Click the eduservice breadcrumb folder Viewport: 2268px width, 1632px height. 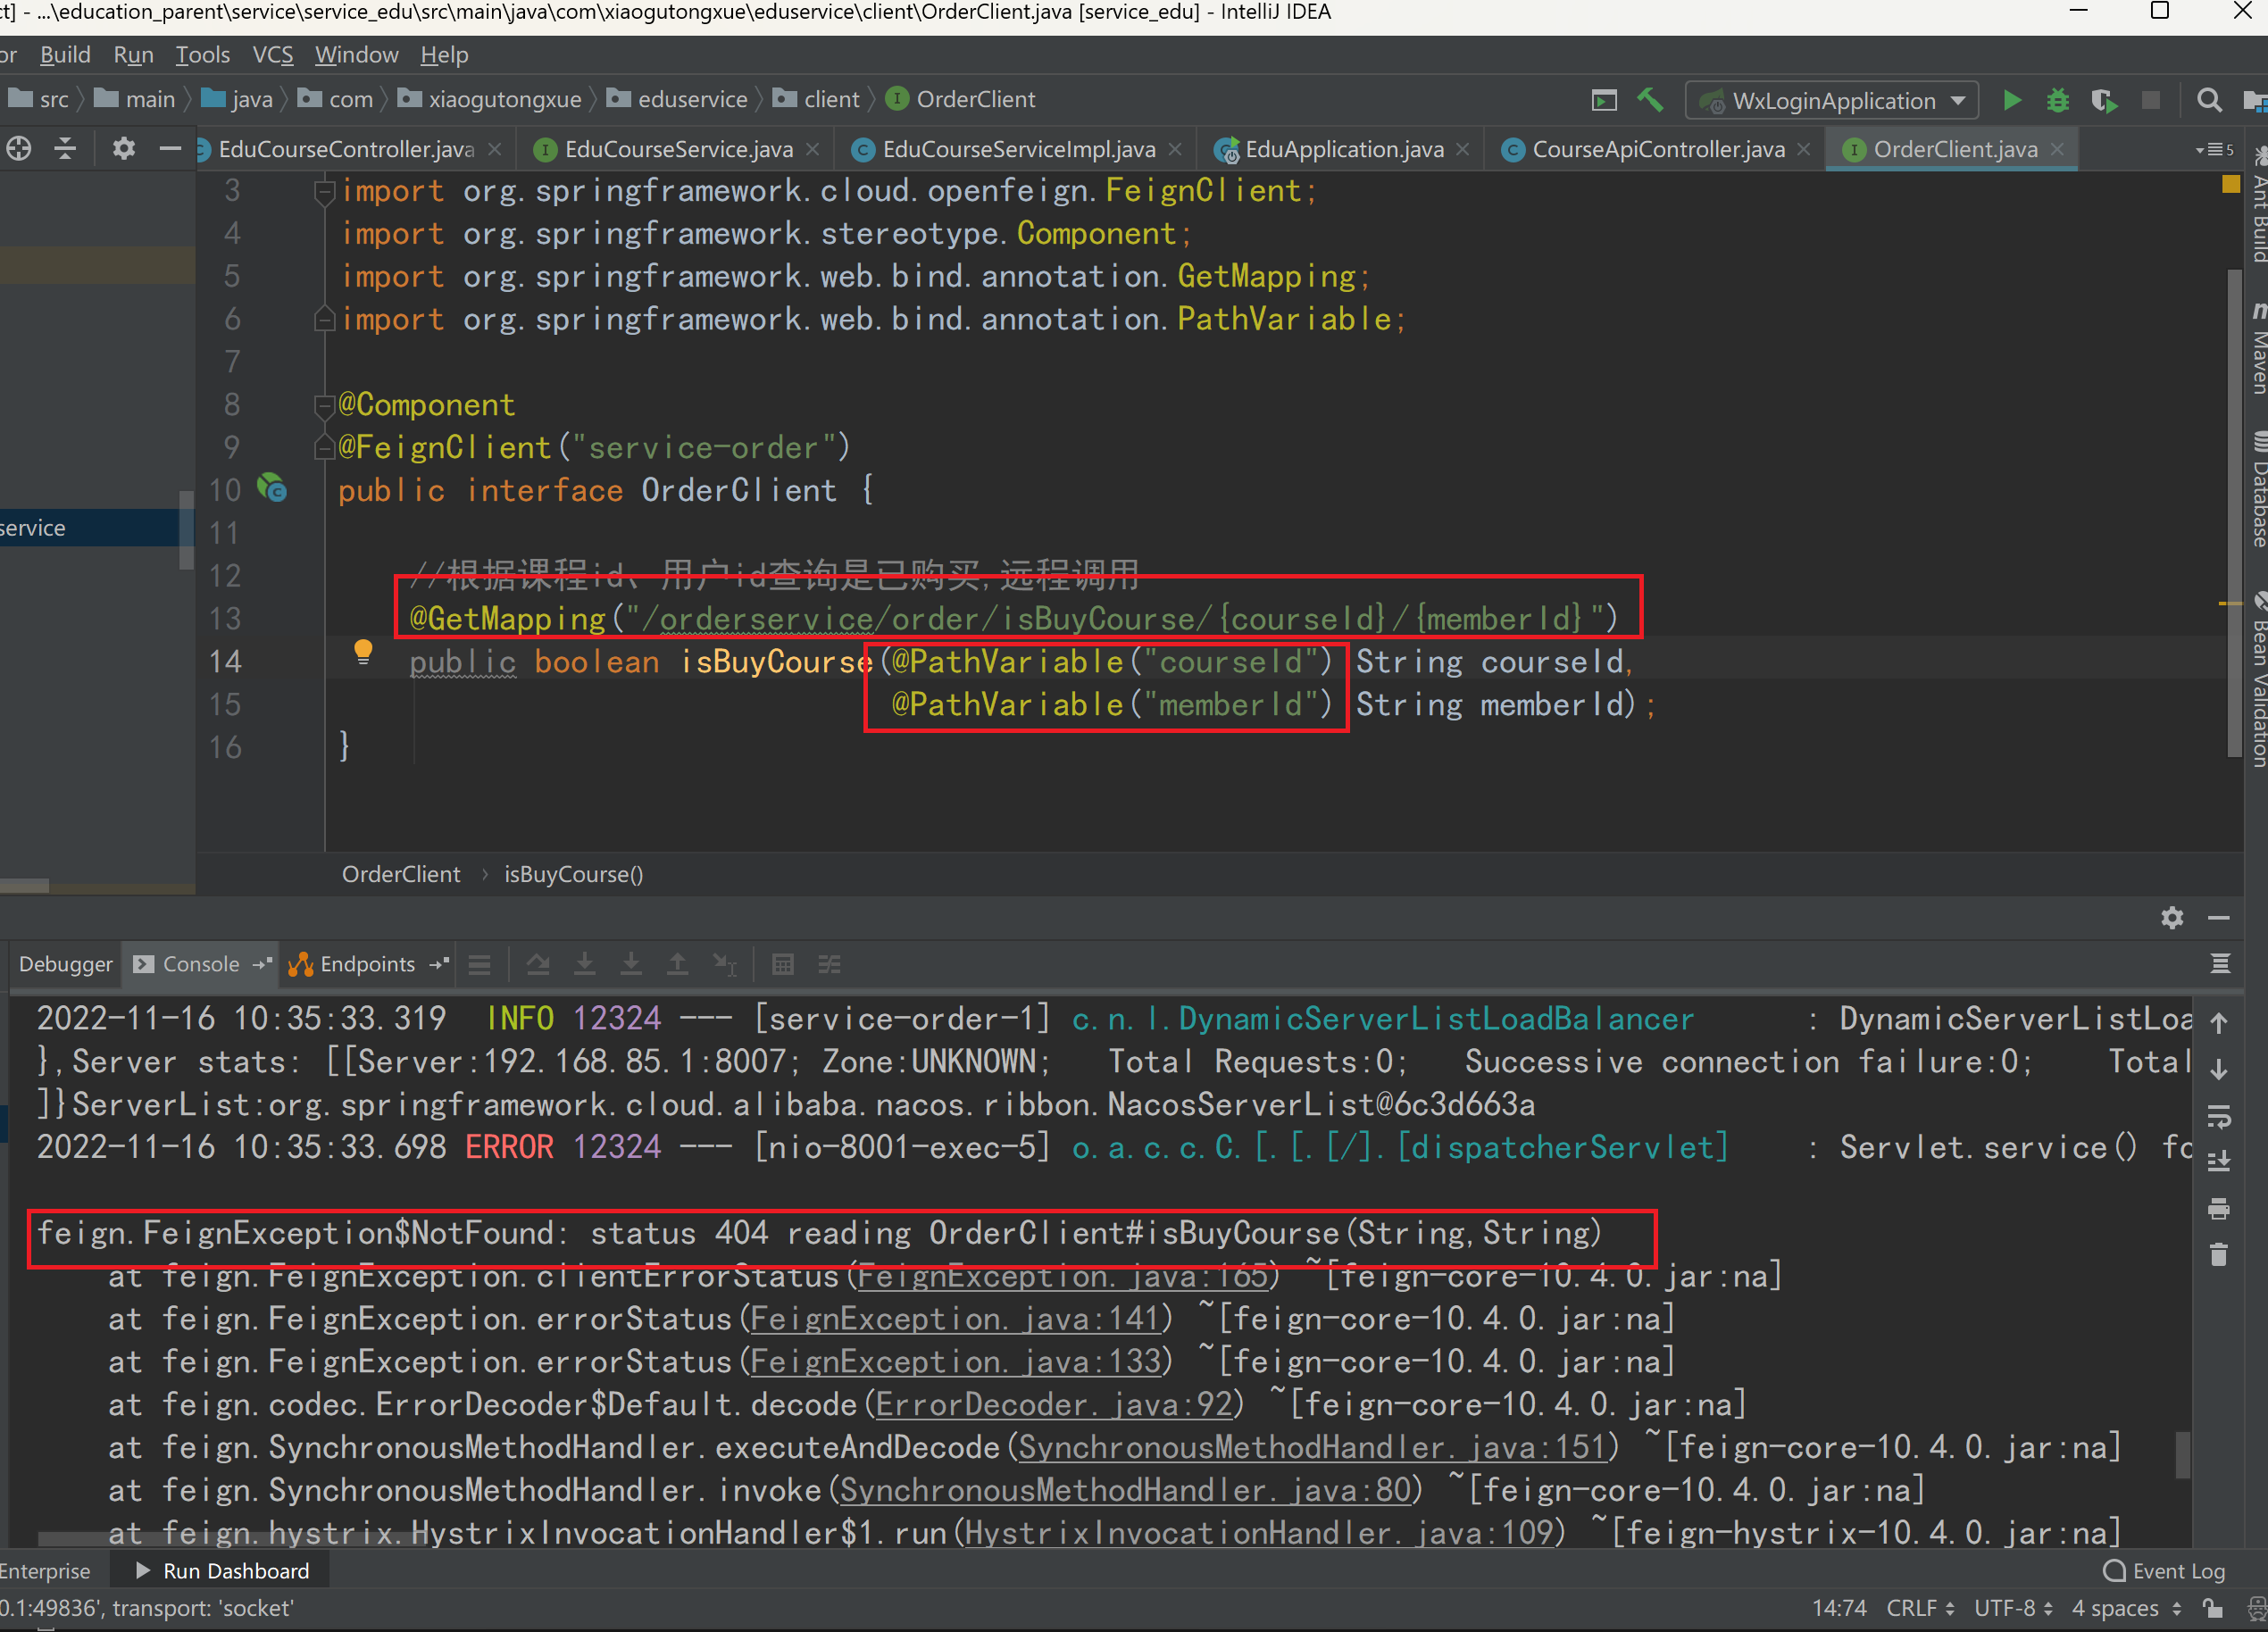tap(678, 100)
